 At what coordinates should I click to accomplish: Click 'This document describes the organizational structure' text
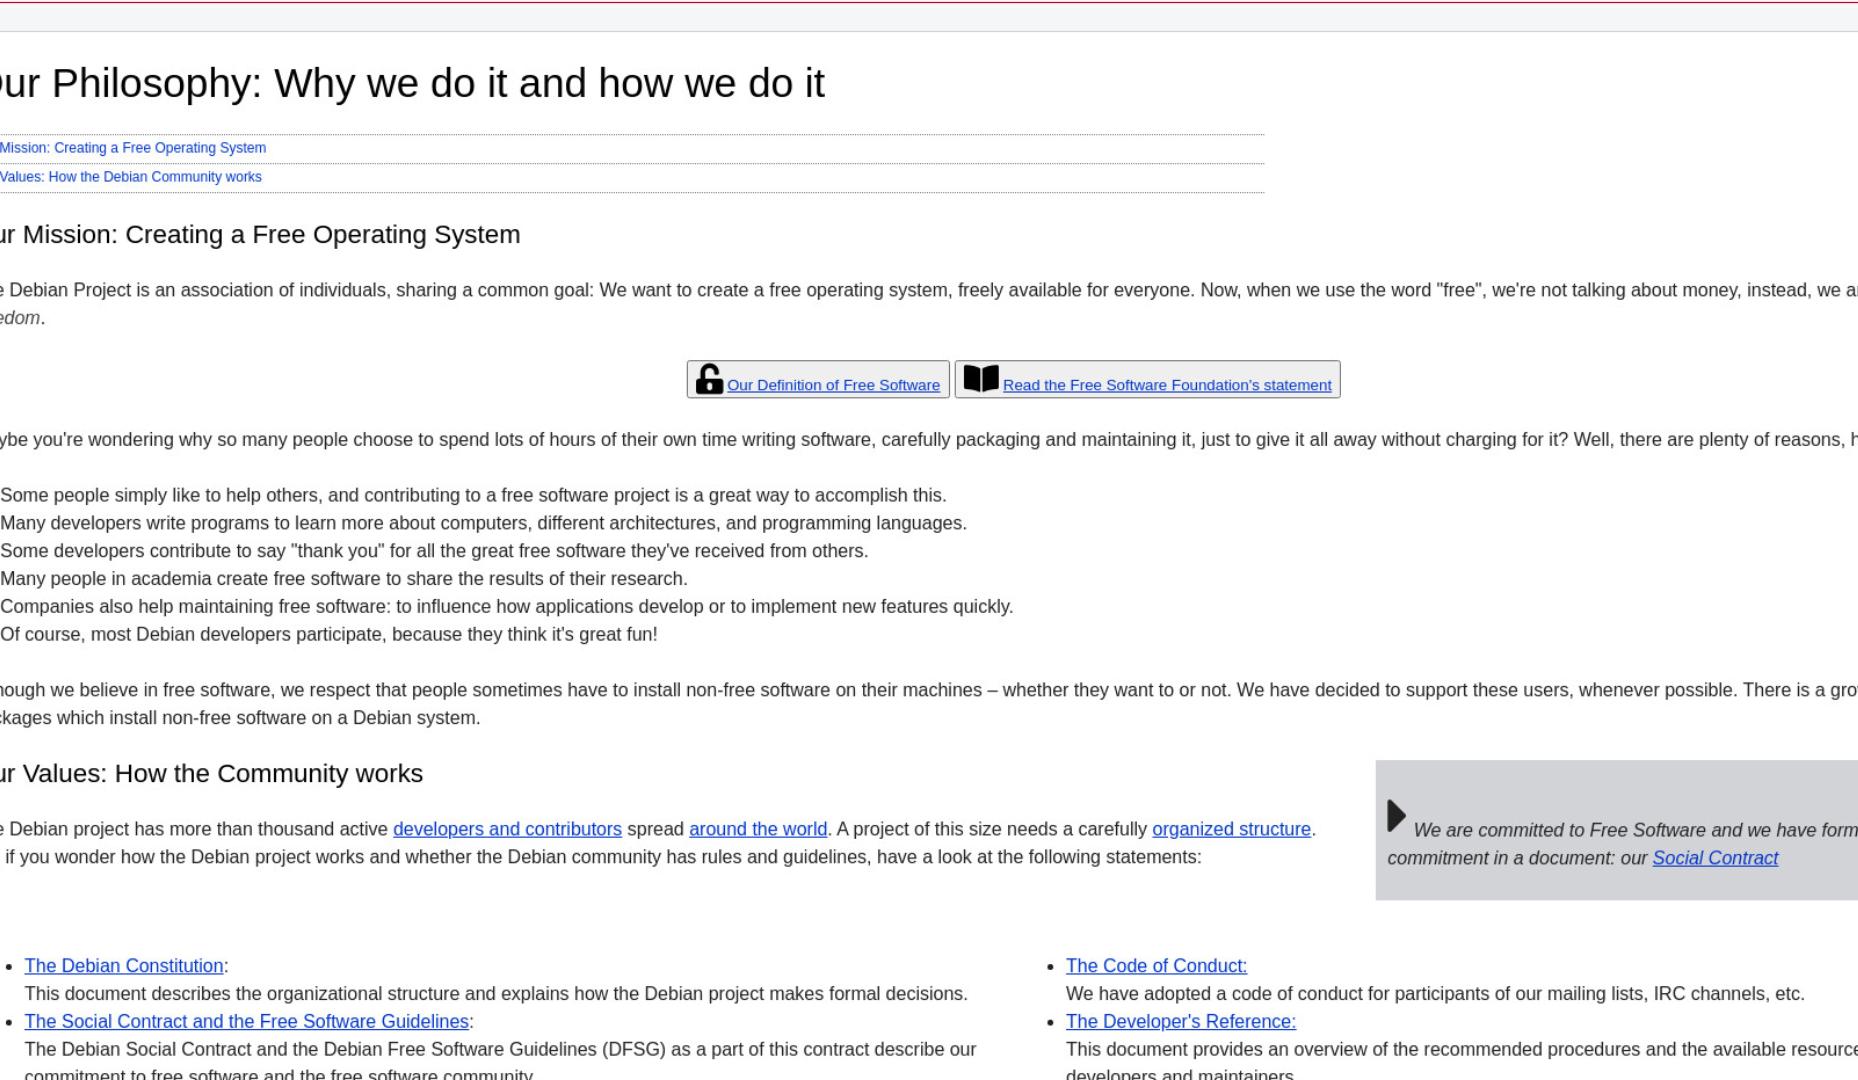pyautogui.click(x=496, y=994)
